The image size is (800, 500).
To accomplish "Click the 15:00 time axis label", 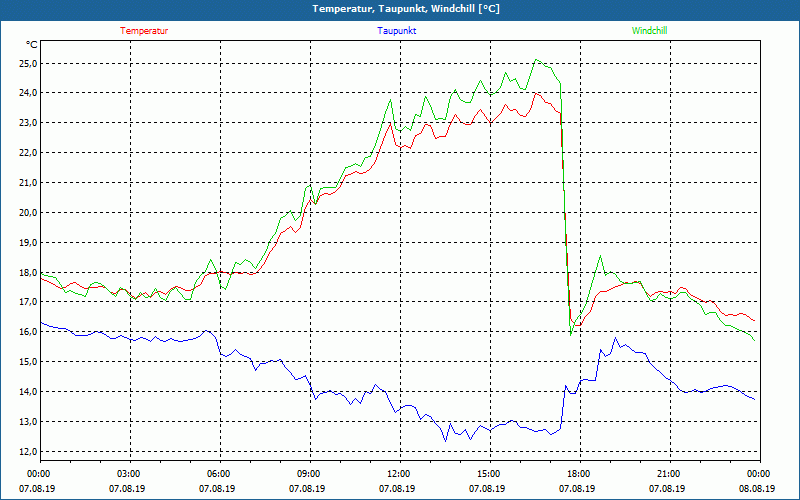I will tap(488, 474).
